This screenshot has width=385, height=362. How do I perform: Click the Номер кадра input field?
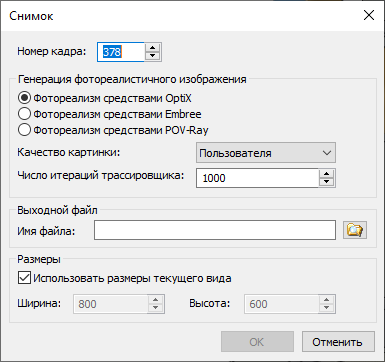pyautogui.click(x=121, y=52)
